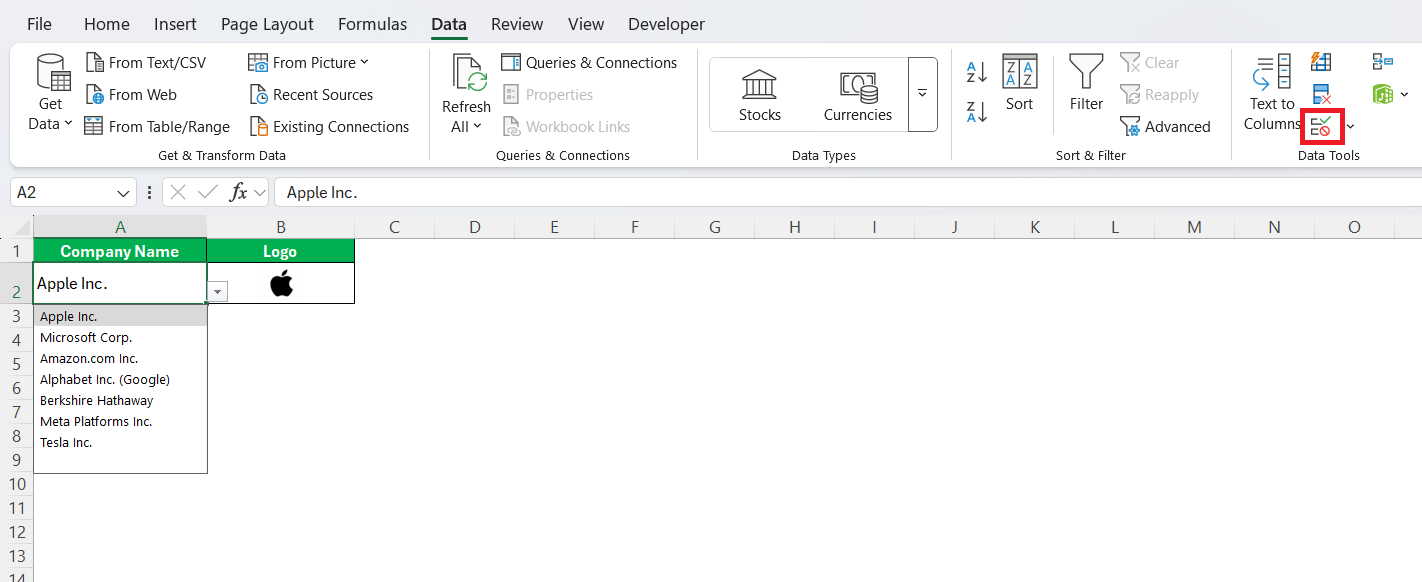The height and width of the screenshot is (582, 1422).
Task: Click the Consolidate icon
Action: (x=1383, y=62)
